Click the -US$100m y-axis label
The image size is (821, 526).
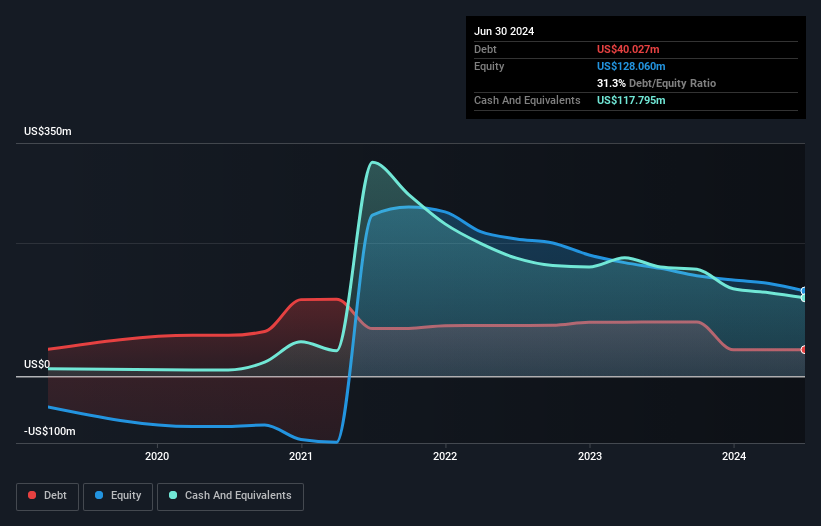[x=50, y=431]
